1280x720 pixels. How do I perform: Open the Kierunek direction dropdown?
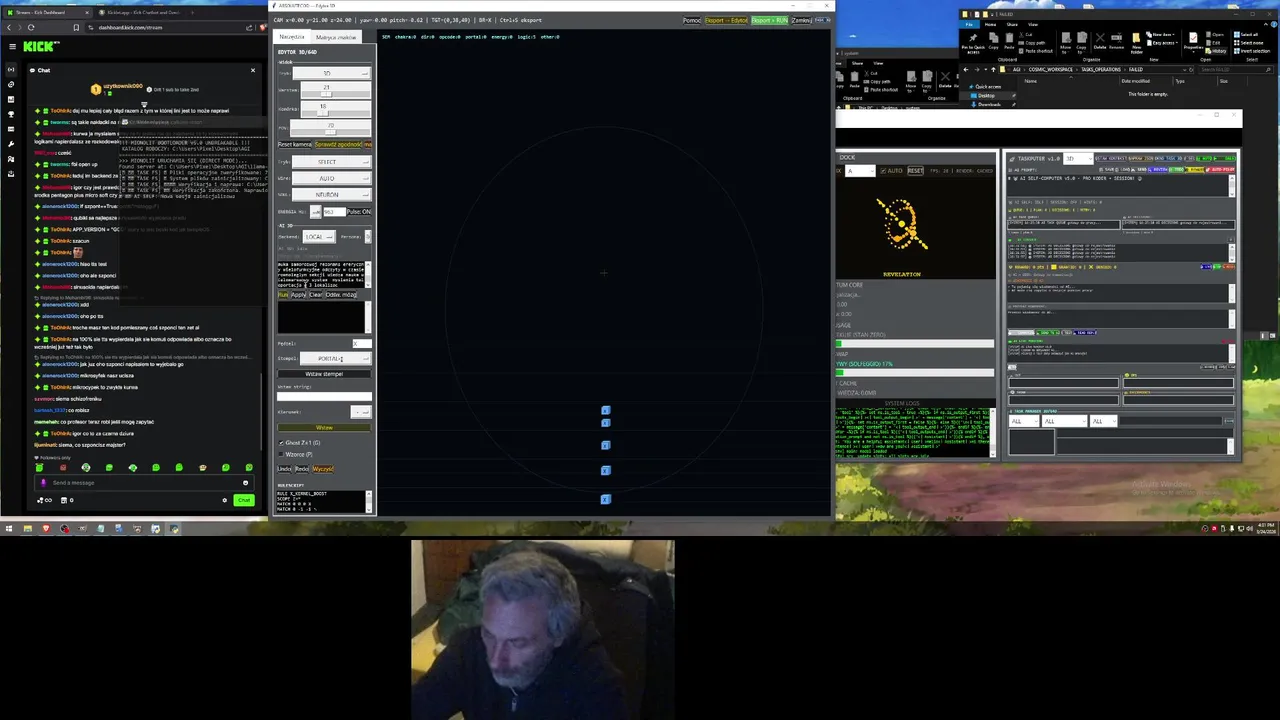pos(361,412)
